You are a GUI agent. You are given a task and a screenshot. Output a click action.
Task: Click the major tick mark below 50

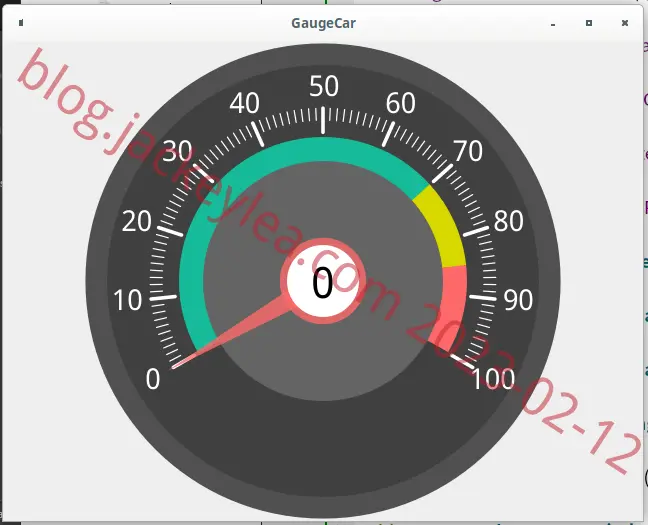tap(323, 121)
